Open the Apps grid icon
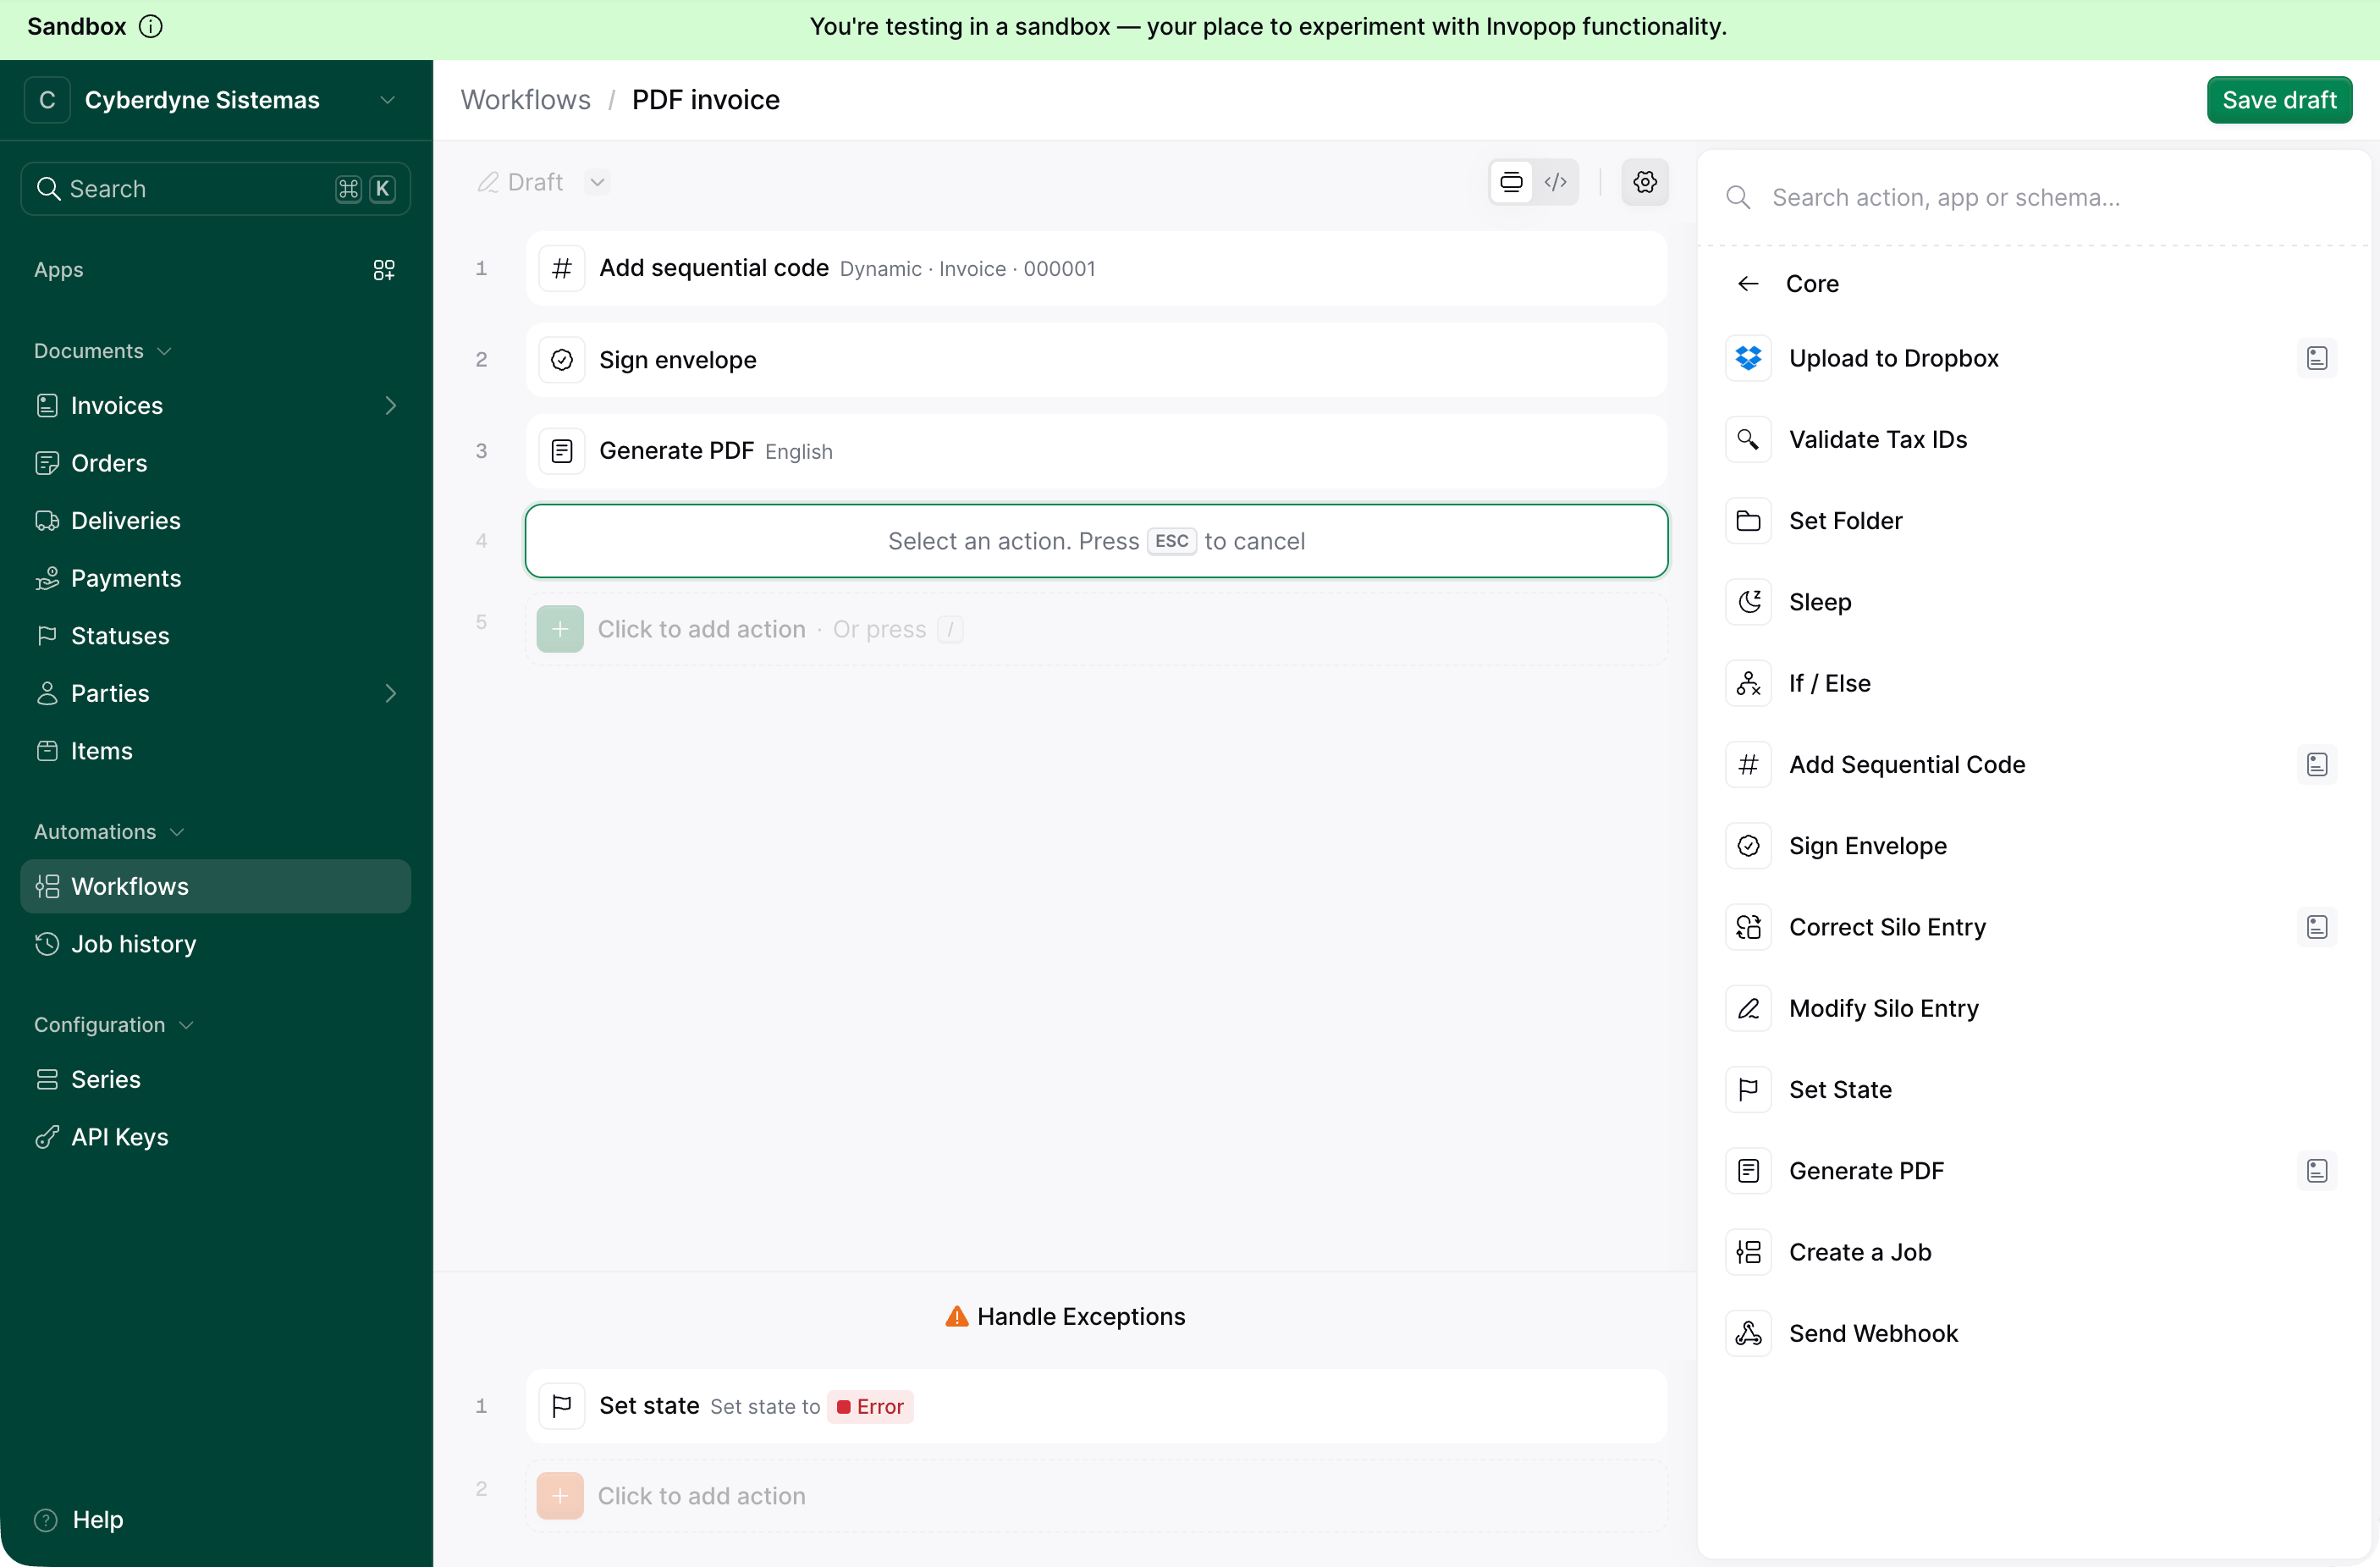 point(384,270)
